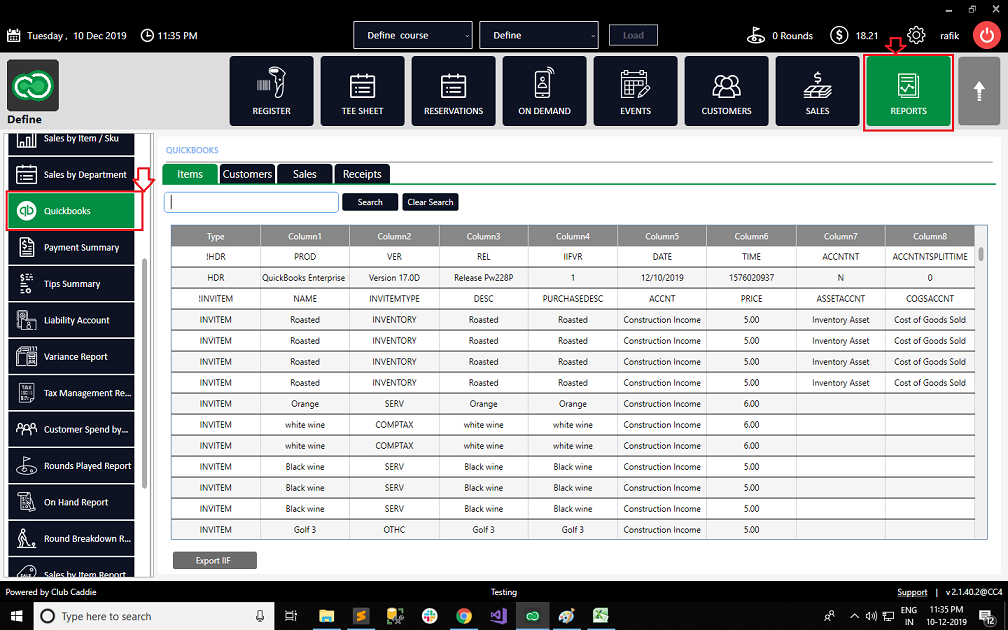Open Liability Account report
1008x630 pixels.
(x=71, y=320)
